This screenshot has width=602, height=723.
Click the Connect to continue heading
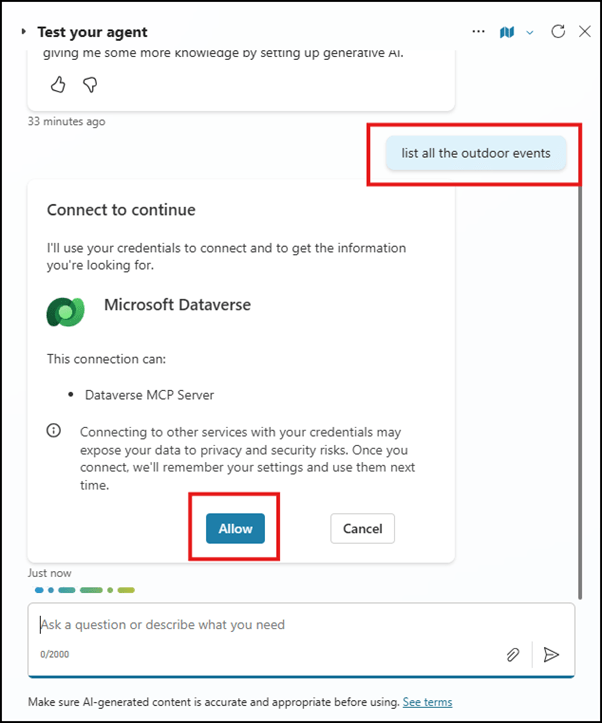[121, 210]
